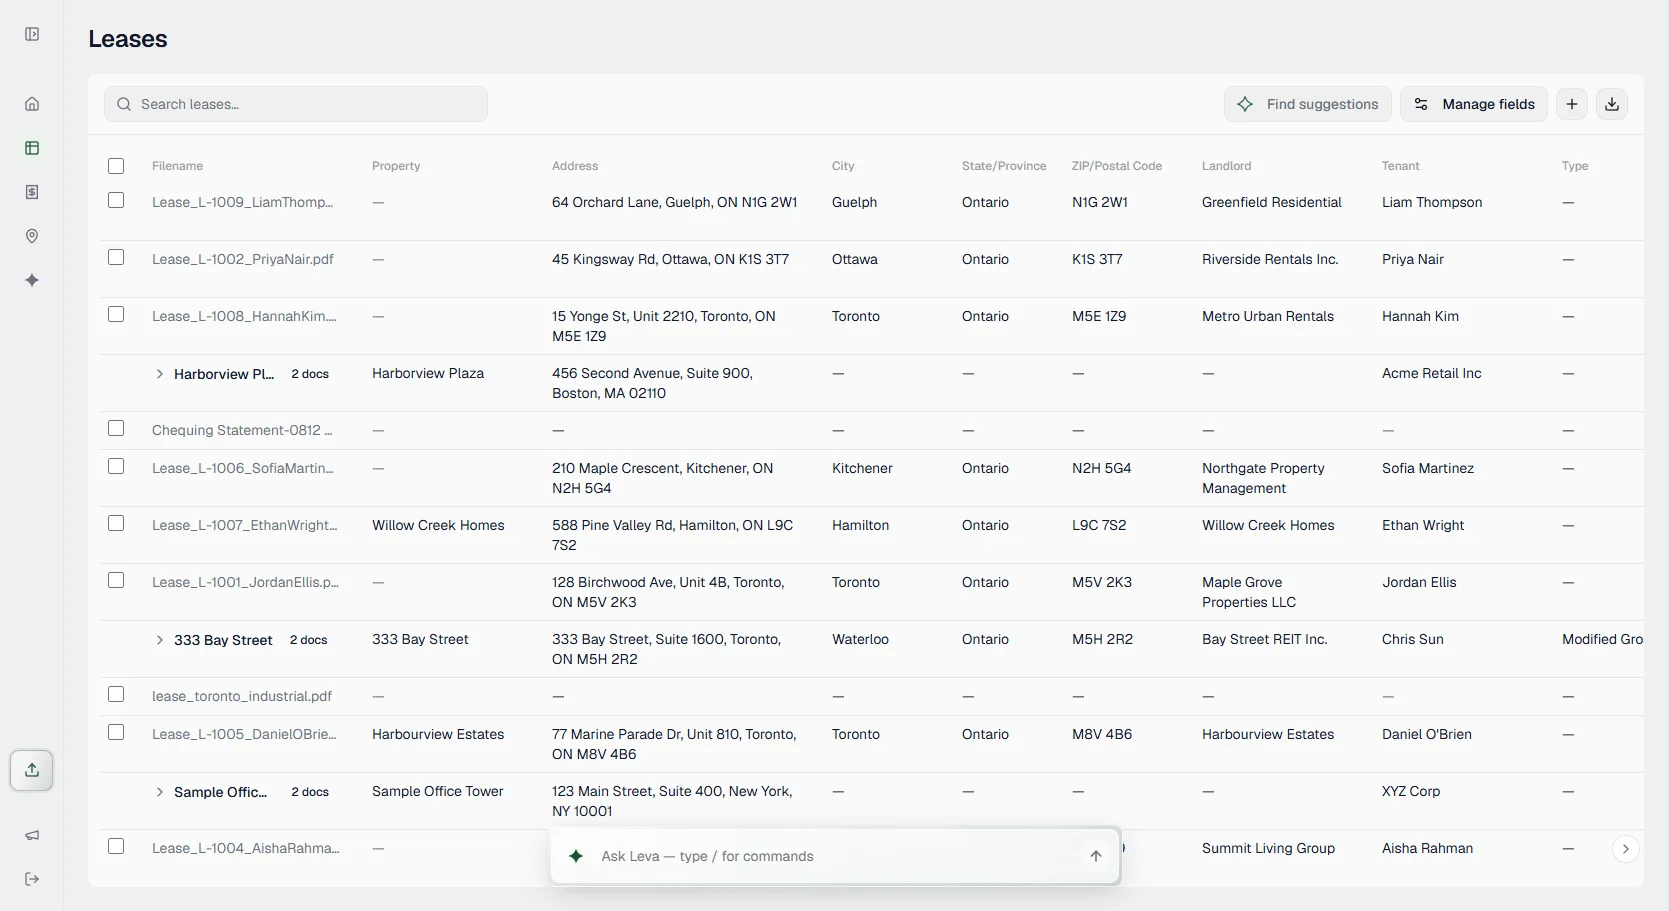Click the Lease_L-1001_JordanEllis filename
Image resolution: width=1669 pixels, height=911 pixels.
(x=245, y=582)
